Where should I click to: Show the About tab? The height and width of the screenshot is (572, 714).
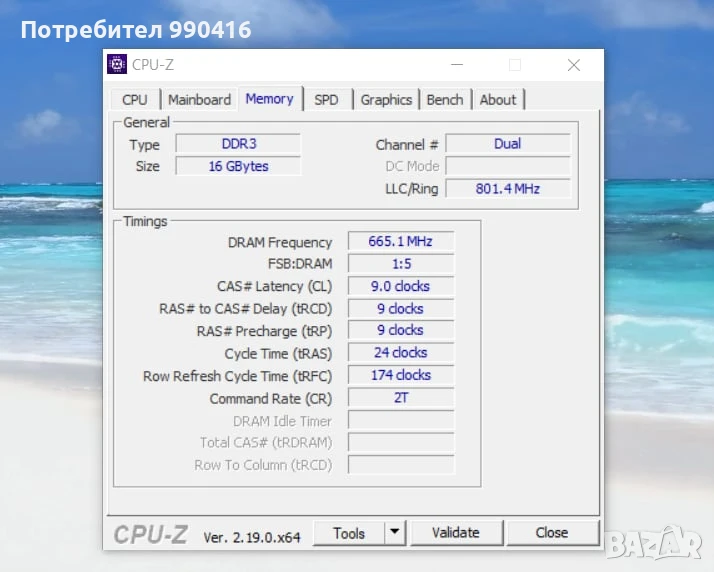(498, 100)
